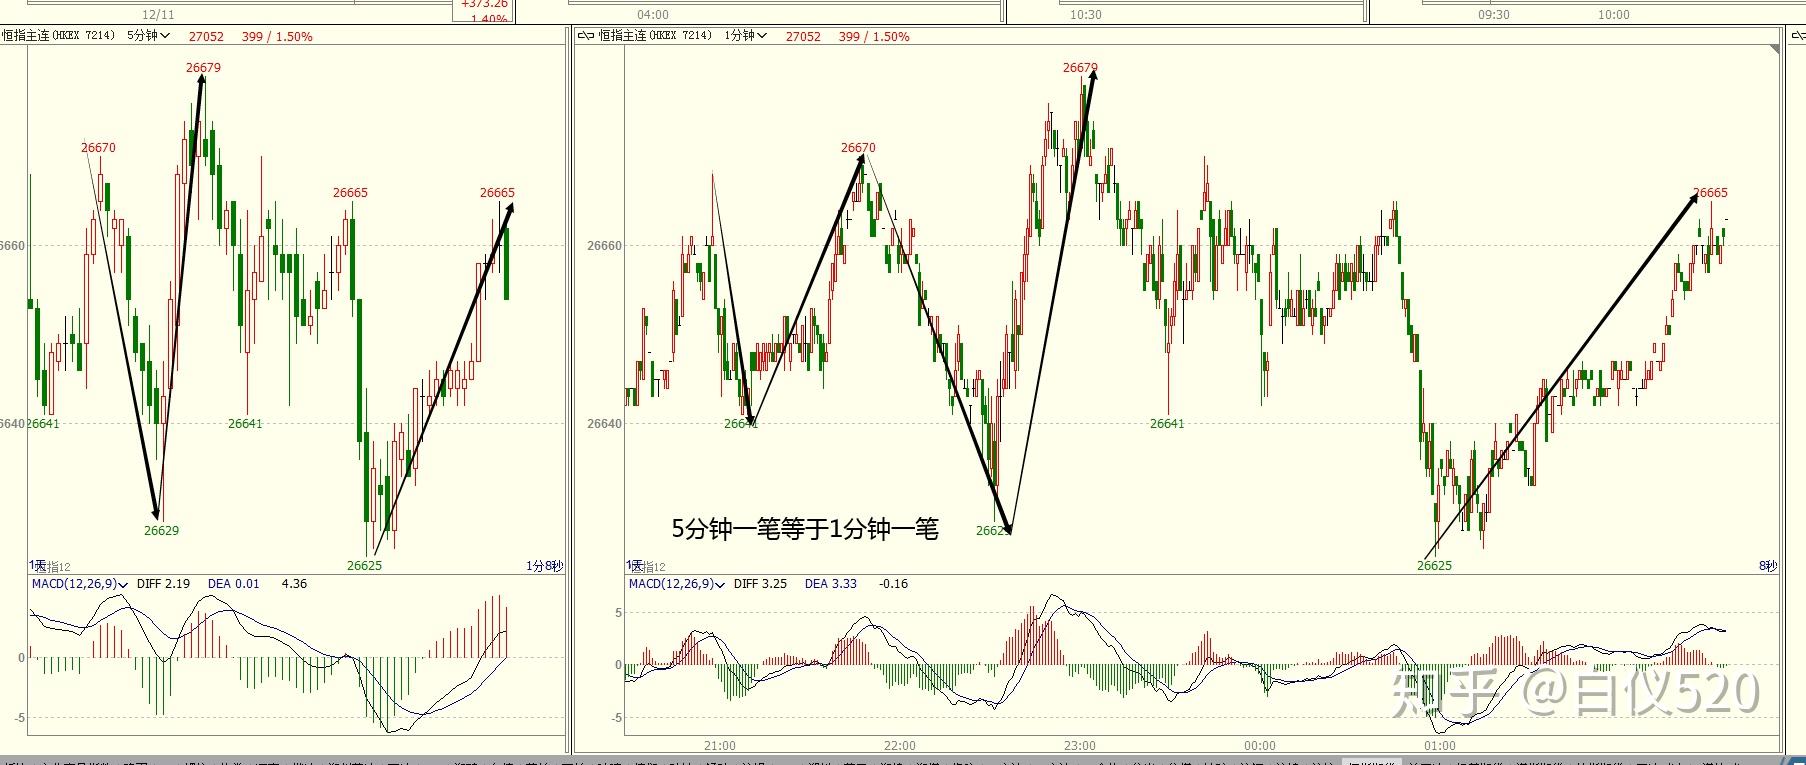Open the 5分钟 timeframe dropdown
Screen dimensions: 1806x765
tap(148, 36)
